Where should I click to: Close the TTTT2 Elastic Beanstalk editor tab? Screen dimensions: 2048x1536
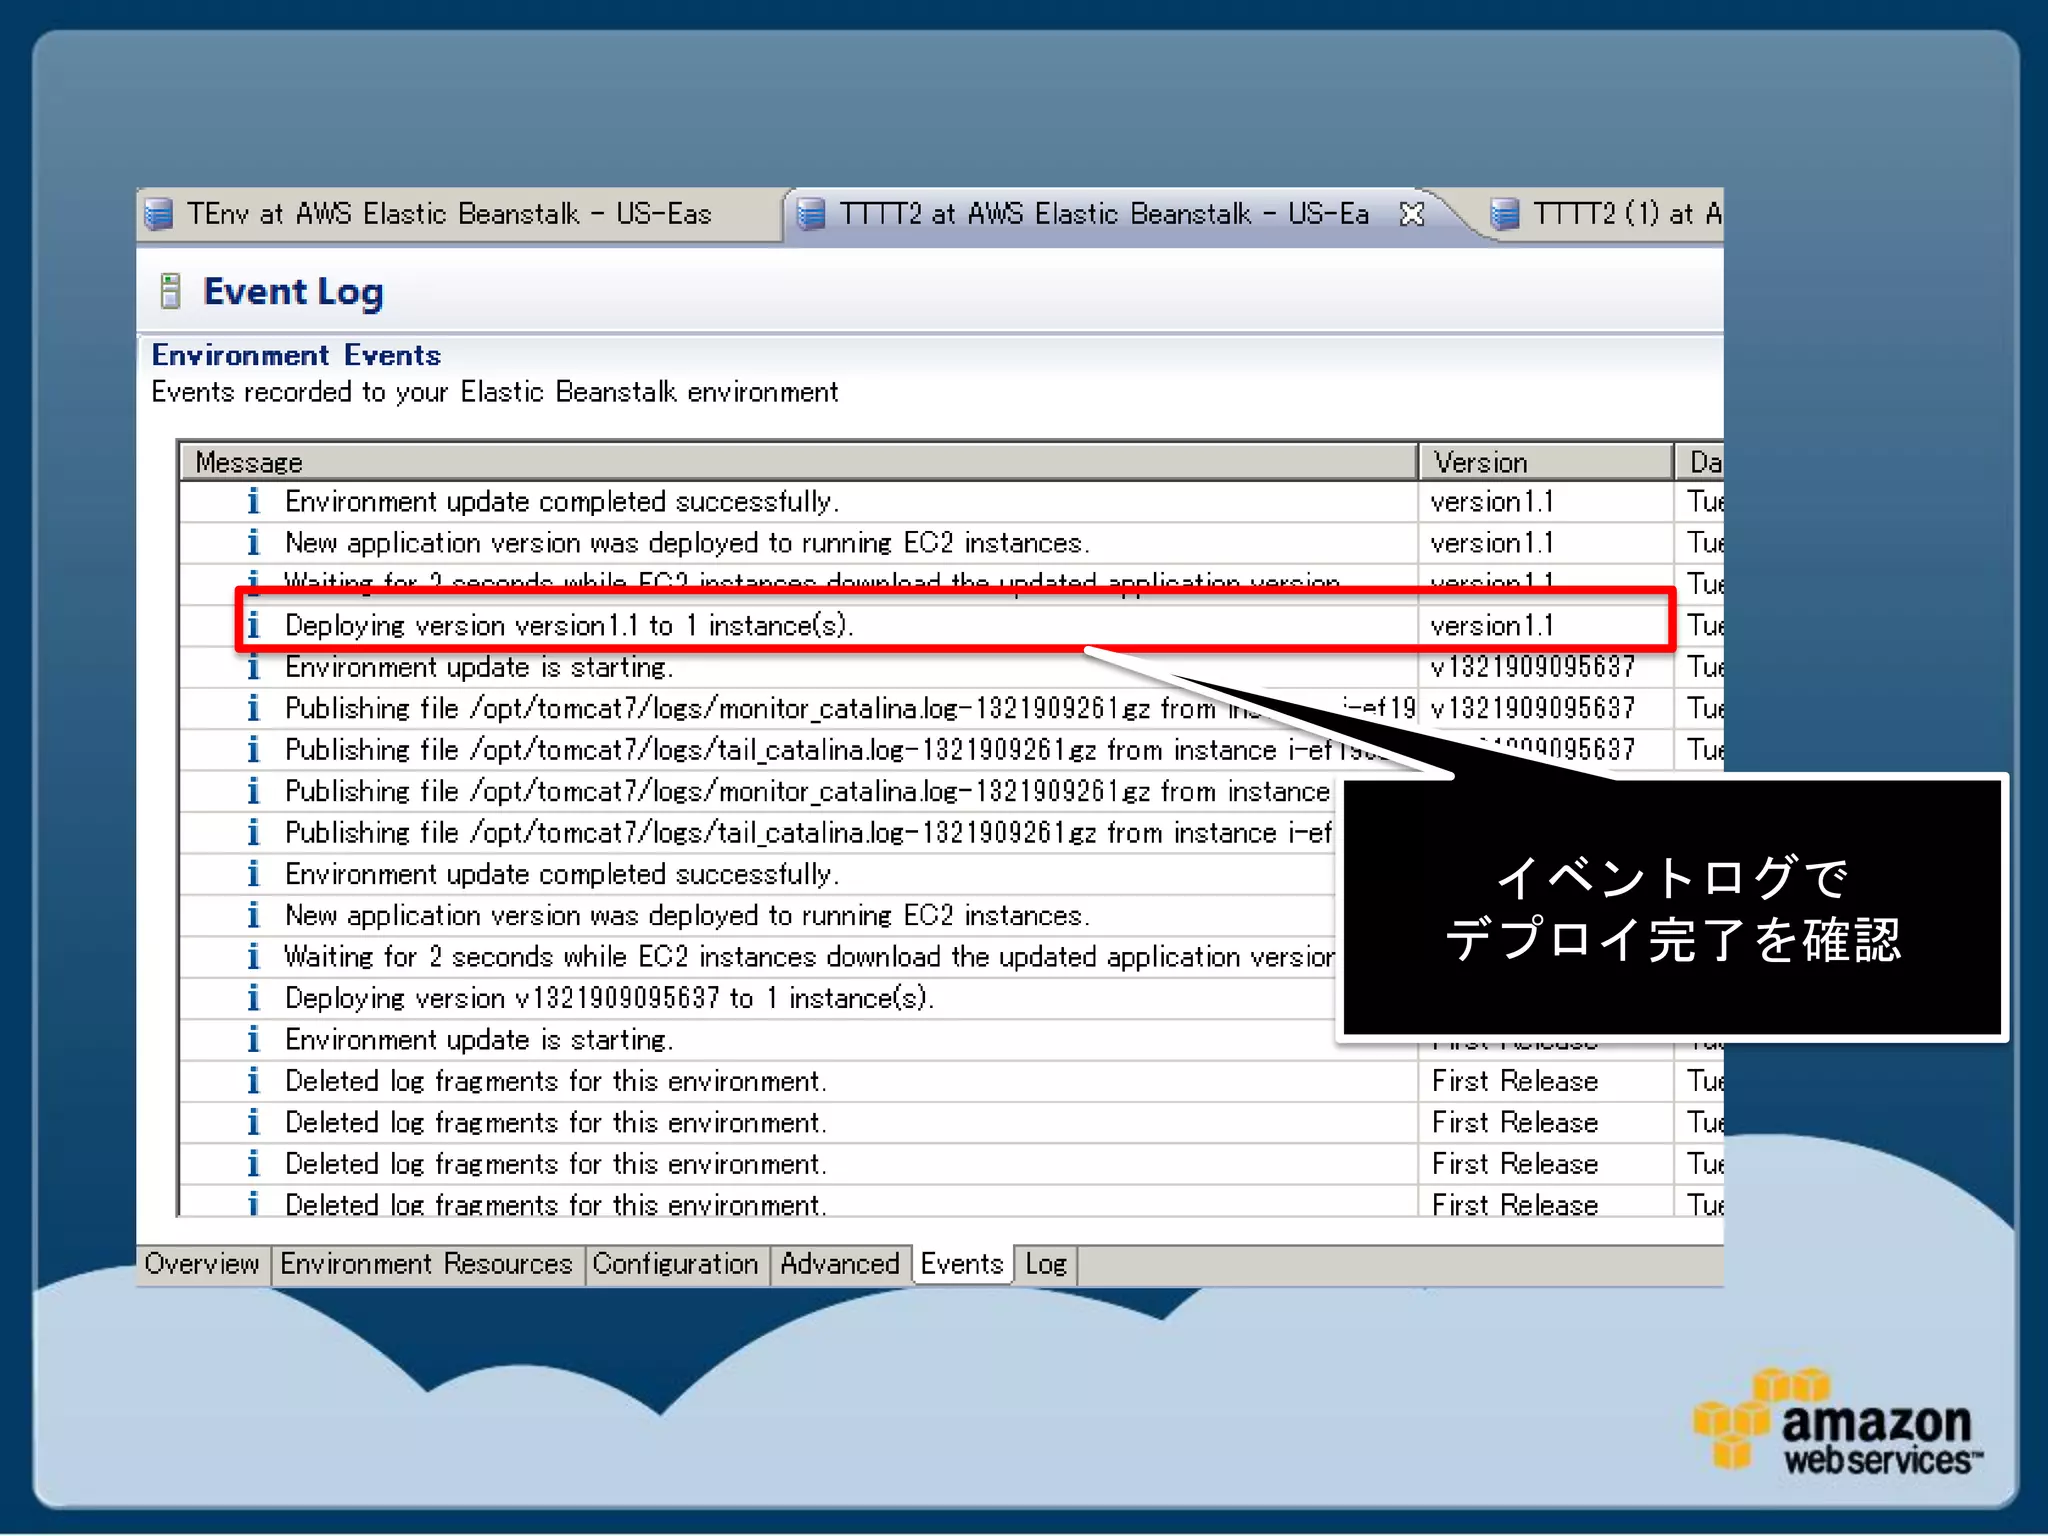[x=1411, y=214]
